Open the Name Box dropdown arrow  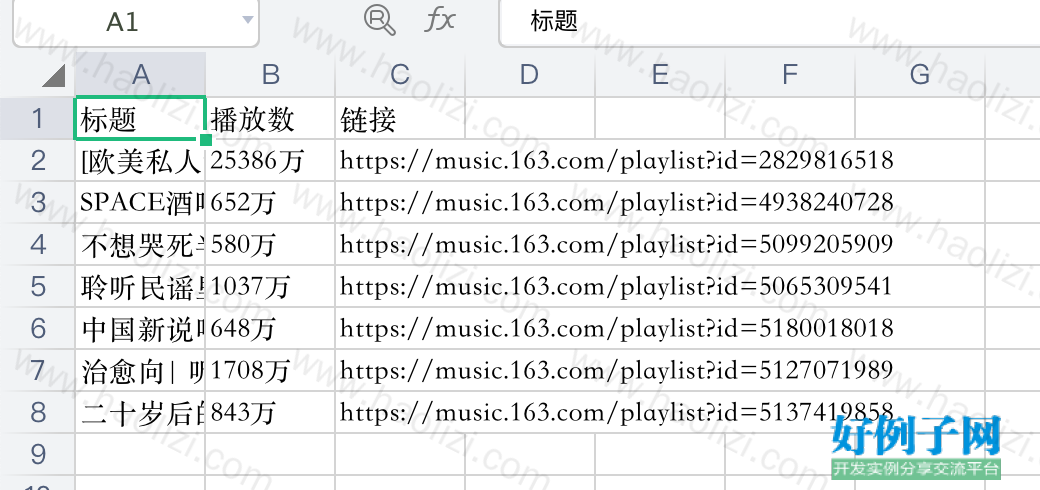(x=247, y=21)
